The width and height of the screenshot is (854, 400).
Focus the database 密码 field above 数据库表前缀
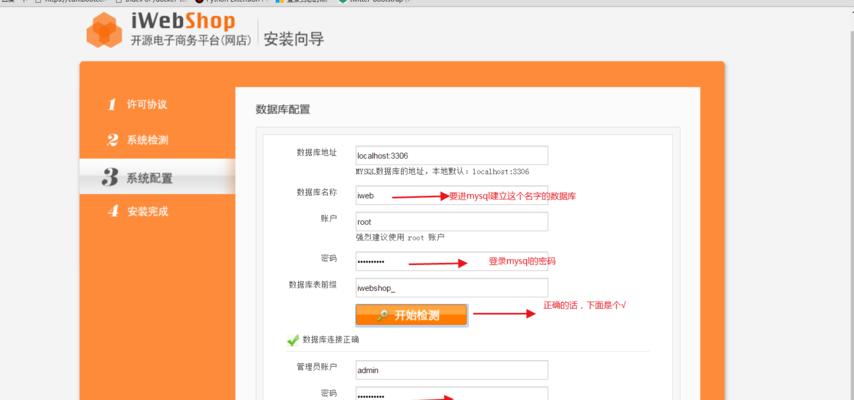(x=452, y=262)
